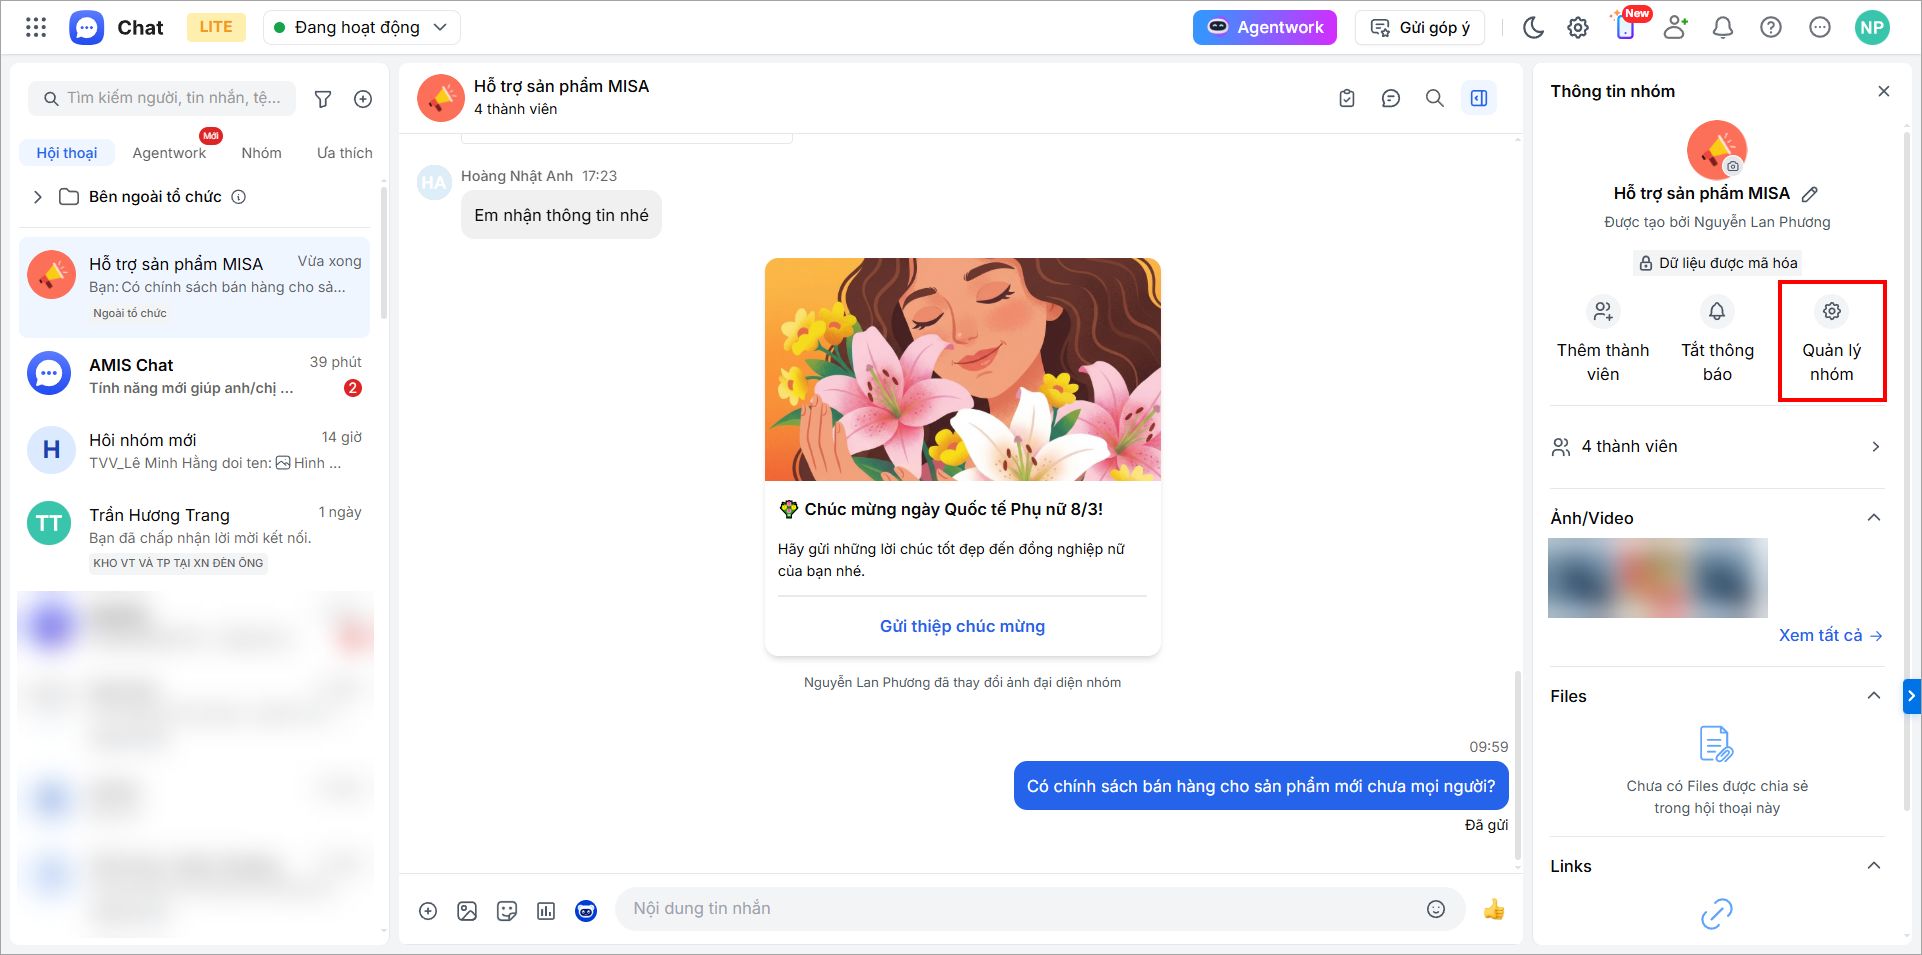This screenshot has width=1922, height=955.
Task: Expand the Bên ngoài tổ chức folder
Action: tap(38, 197)
